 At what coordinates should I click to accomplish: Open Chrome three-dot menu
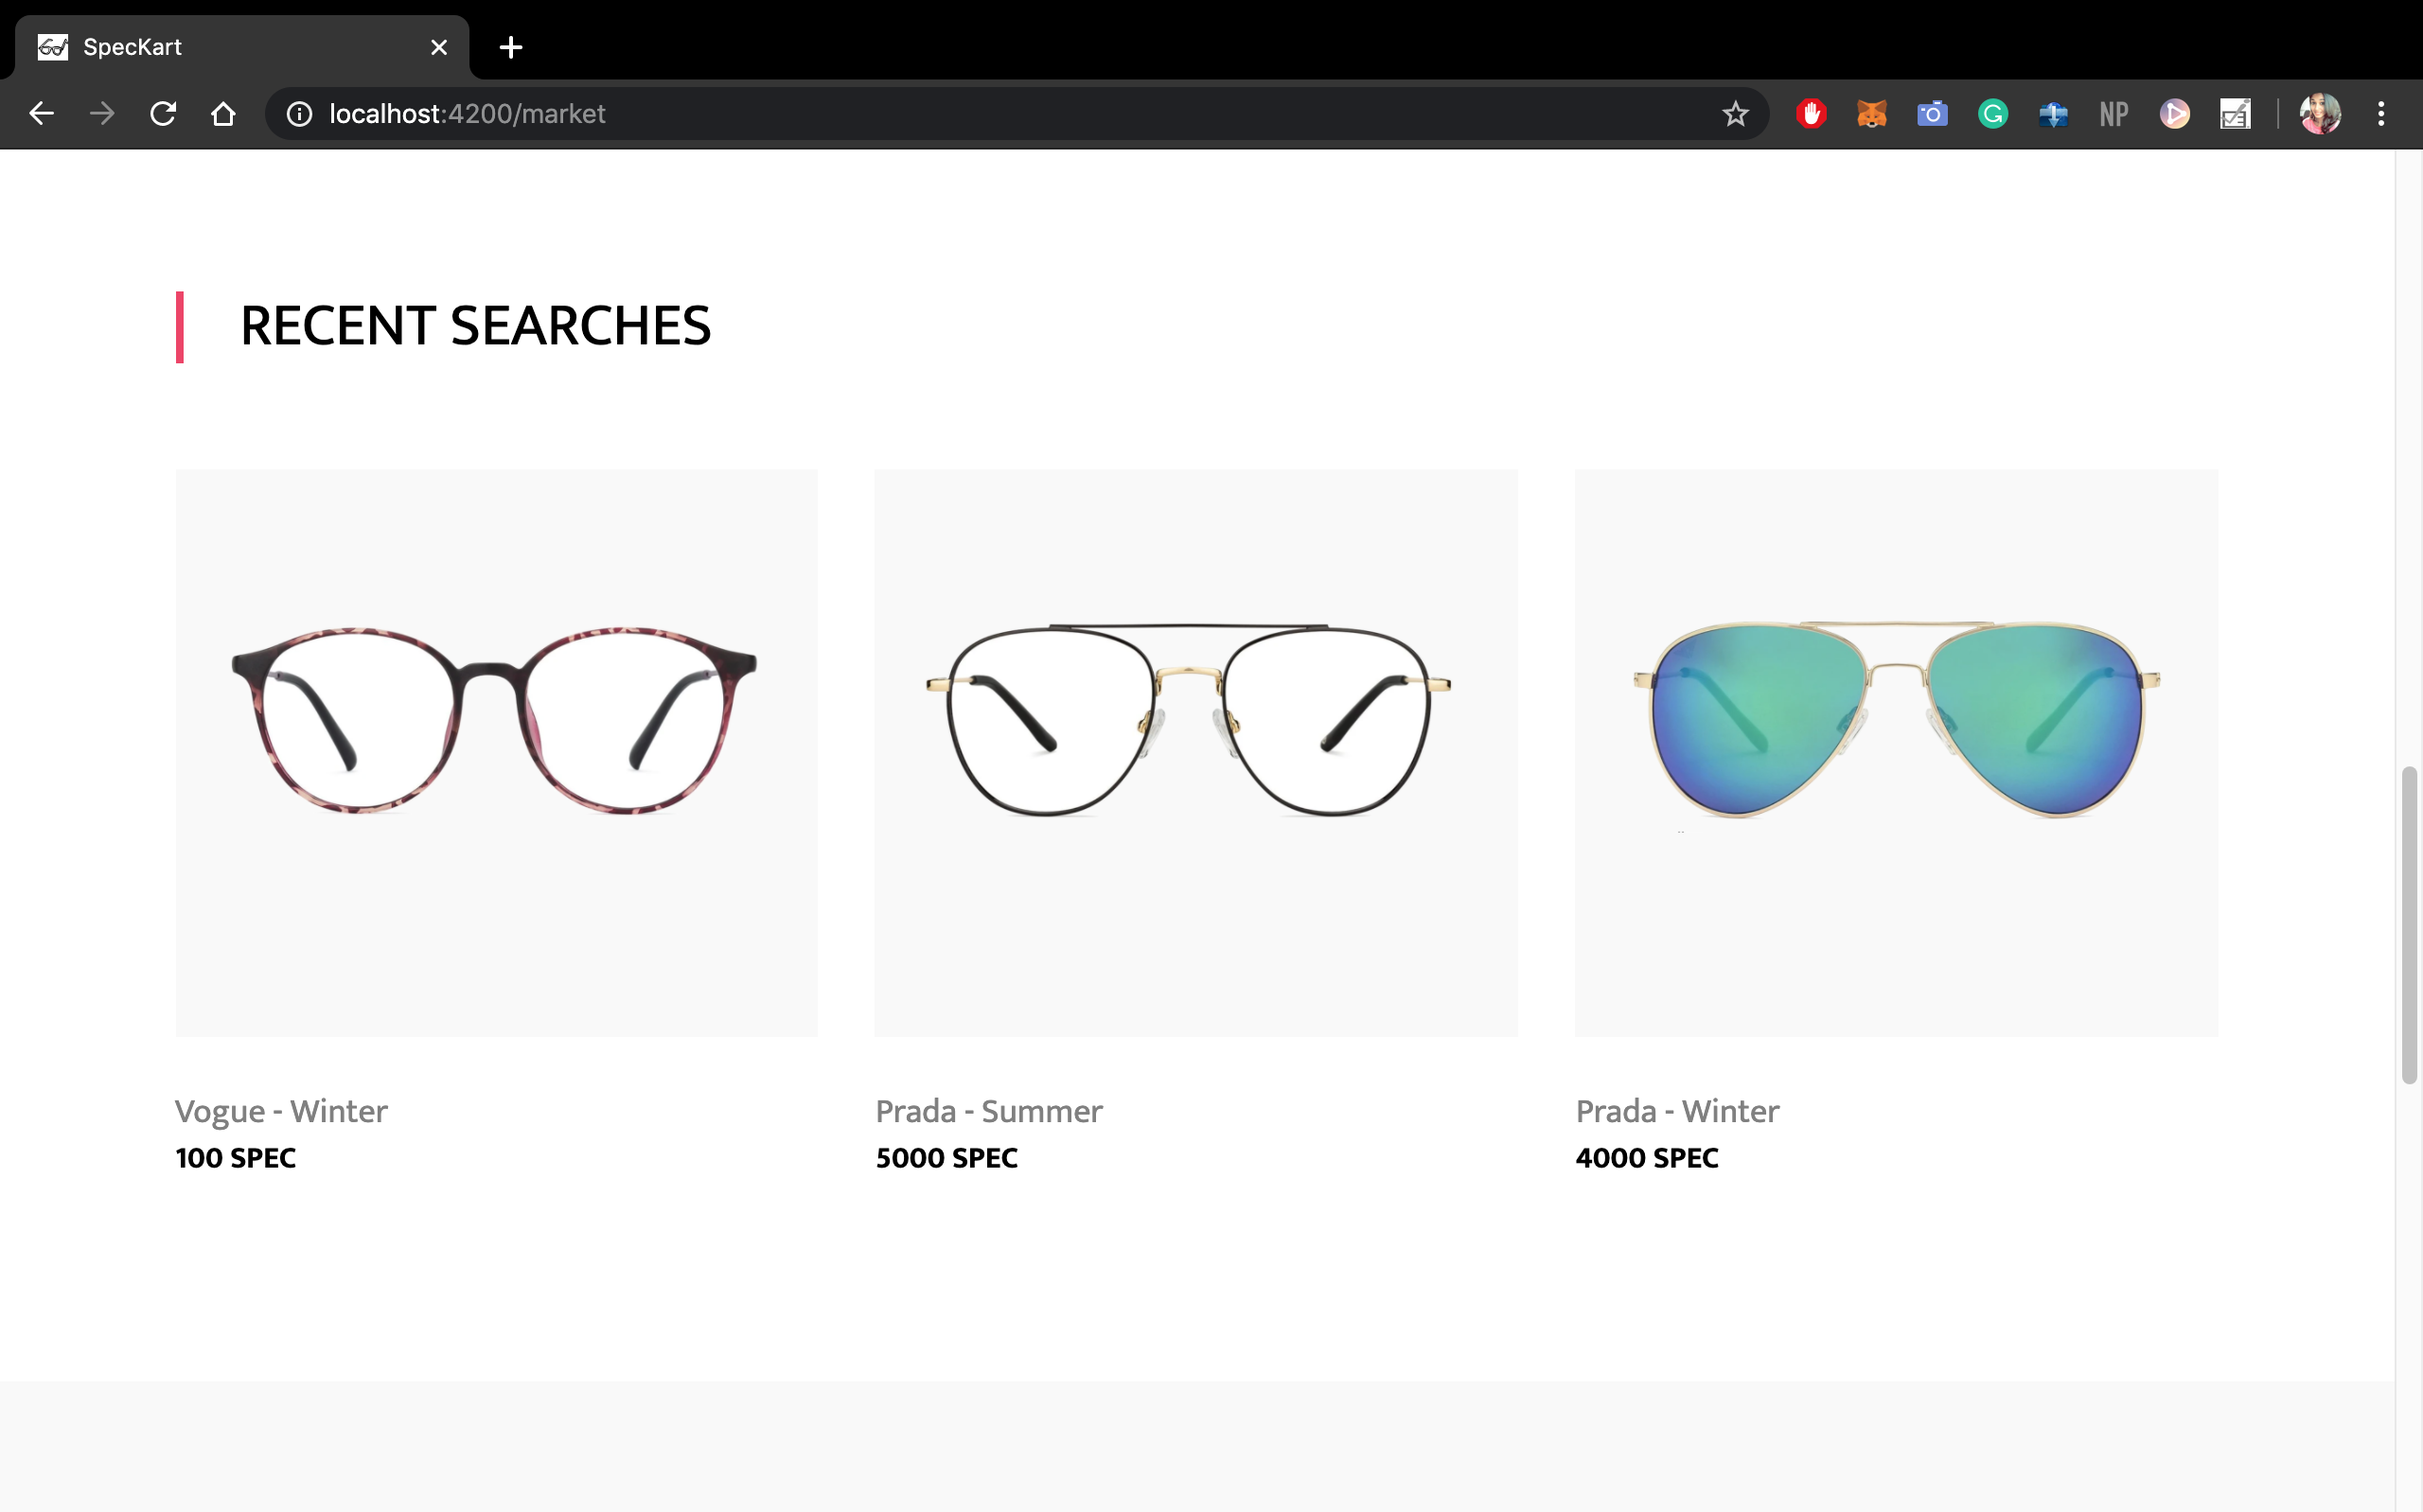tap(2381, 114)
